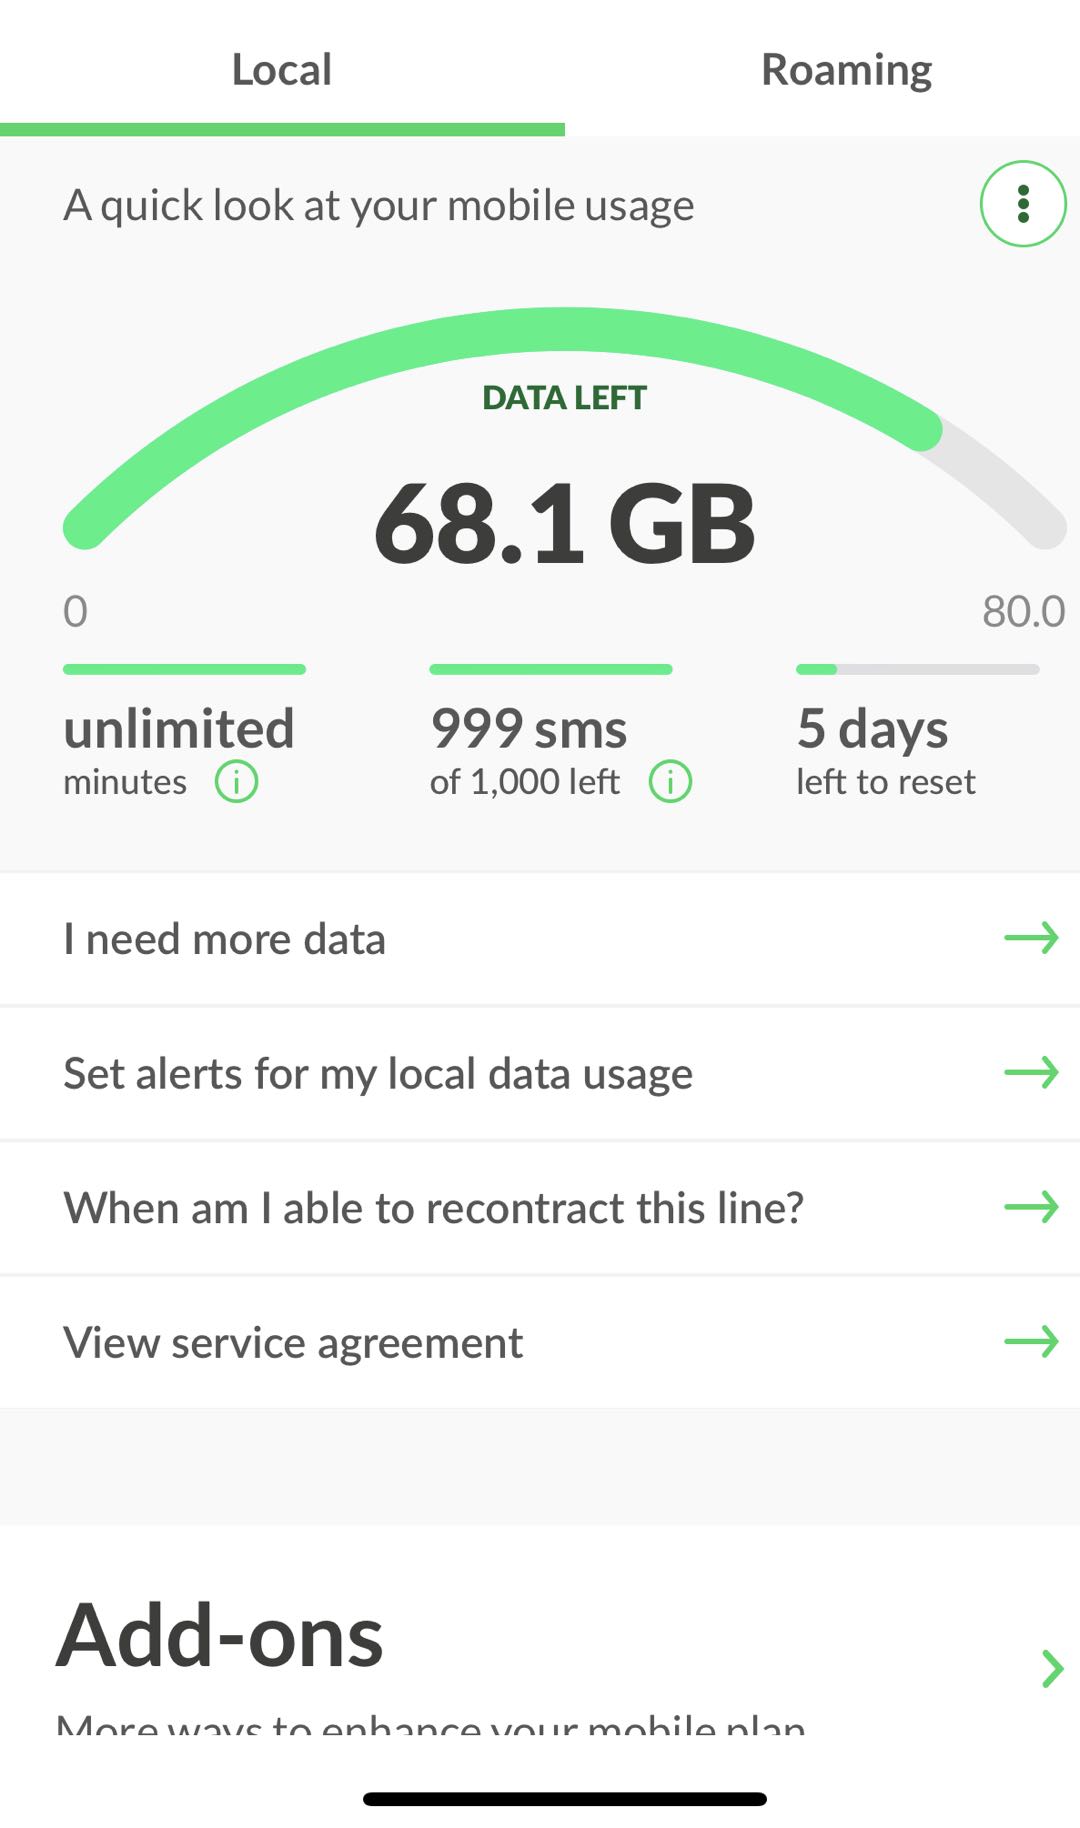
Task: Tap the 5 days reset progress bar
Action: pos(917,669)
